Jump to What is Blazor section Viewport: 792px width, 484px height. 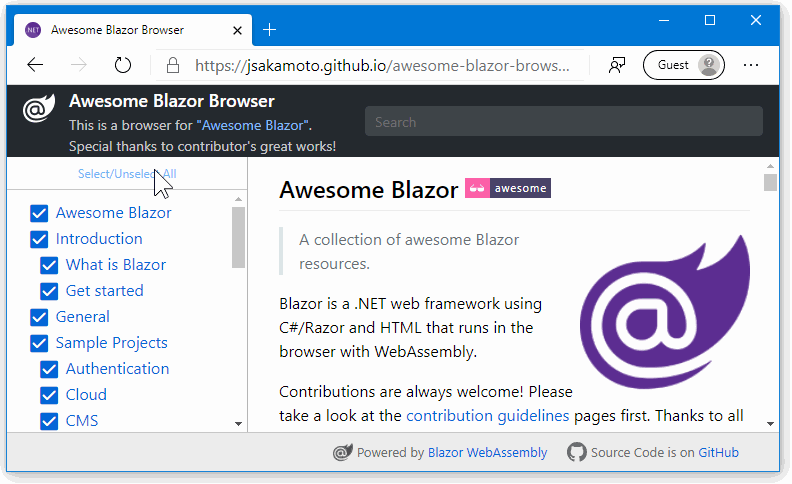[x=116, y=265]
